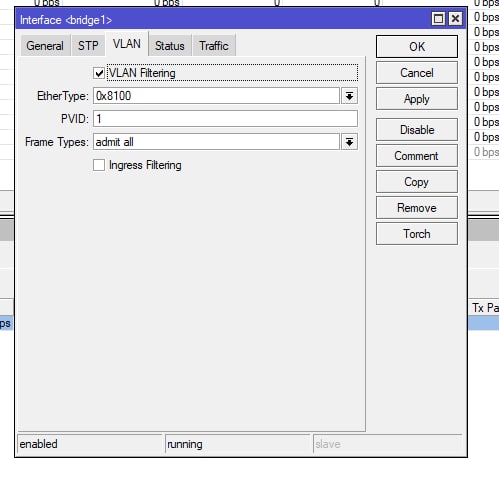Viewport: 499px width, 502px height.
Task: Click the PVID input field
Action: (225, 119)
